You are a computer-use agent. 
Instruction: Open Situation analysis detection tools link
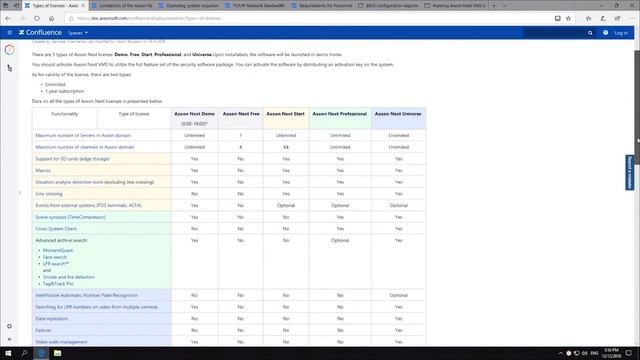(94, 182)
